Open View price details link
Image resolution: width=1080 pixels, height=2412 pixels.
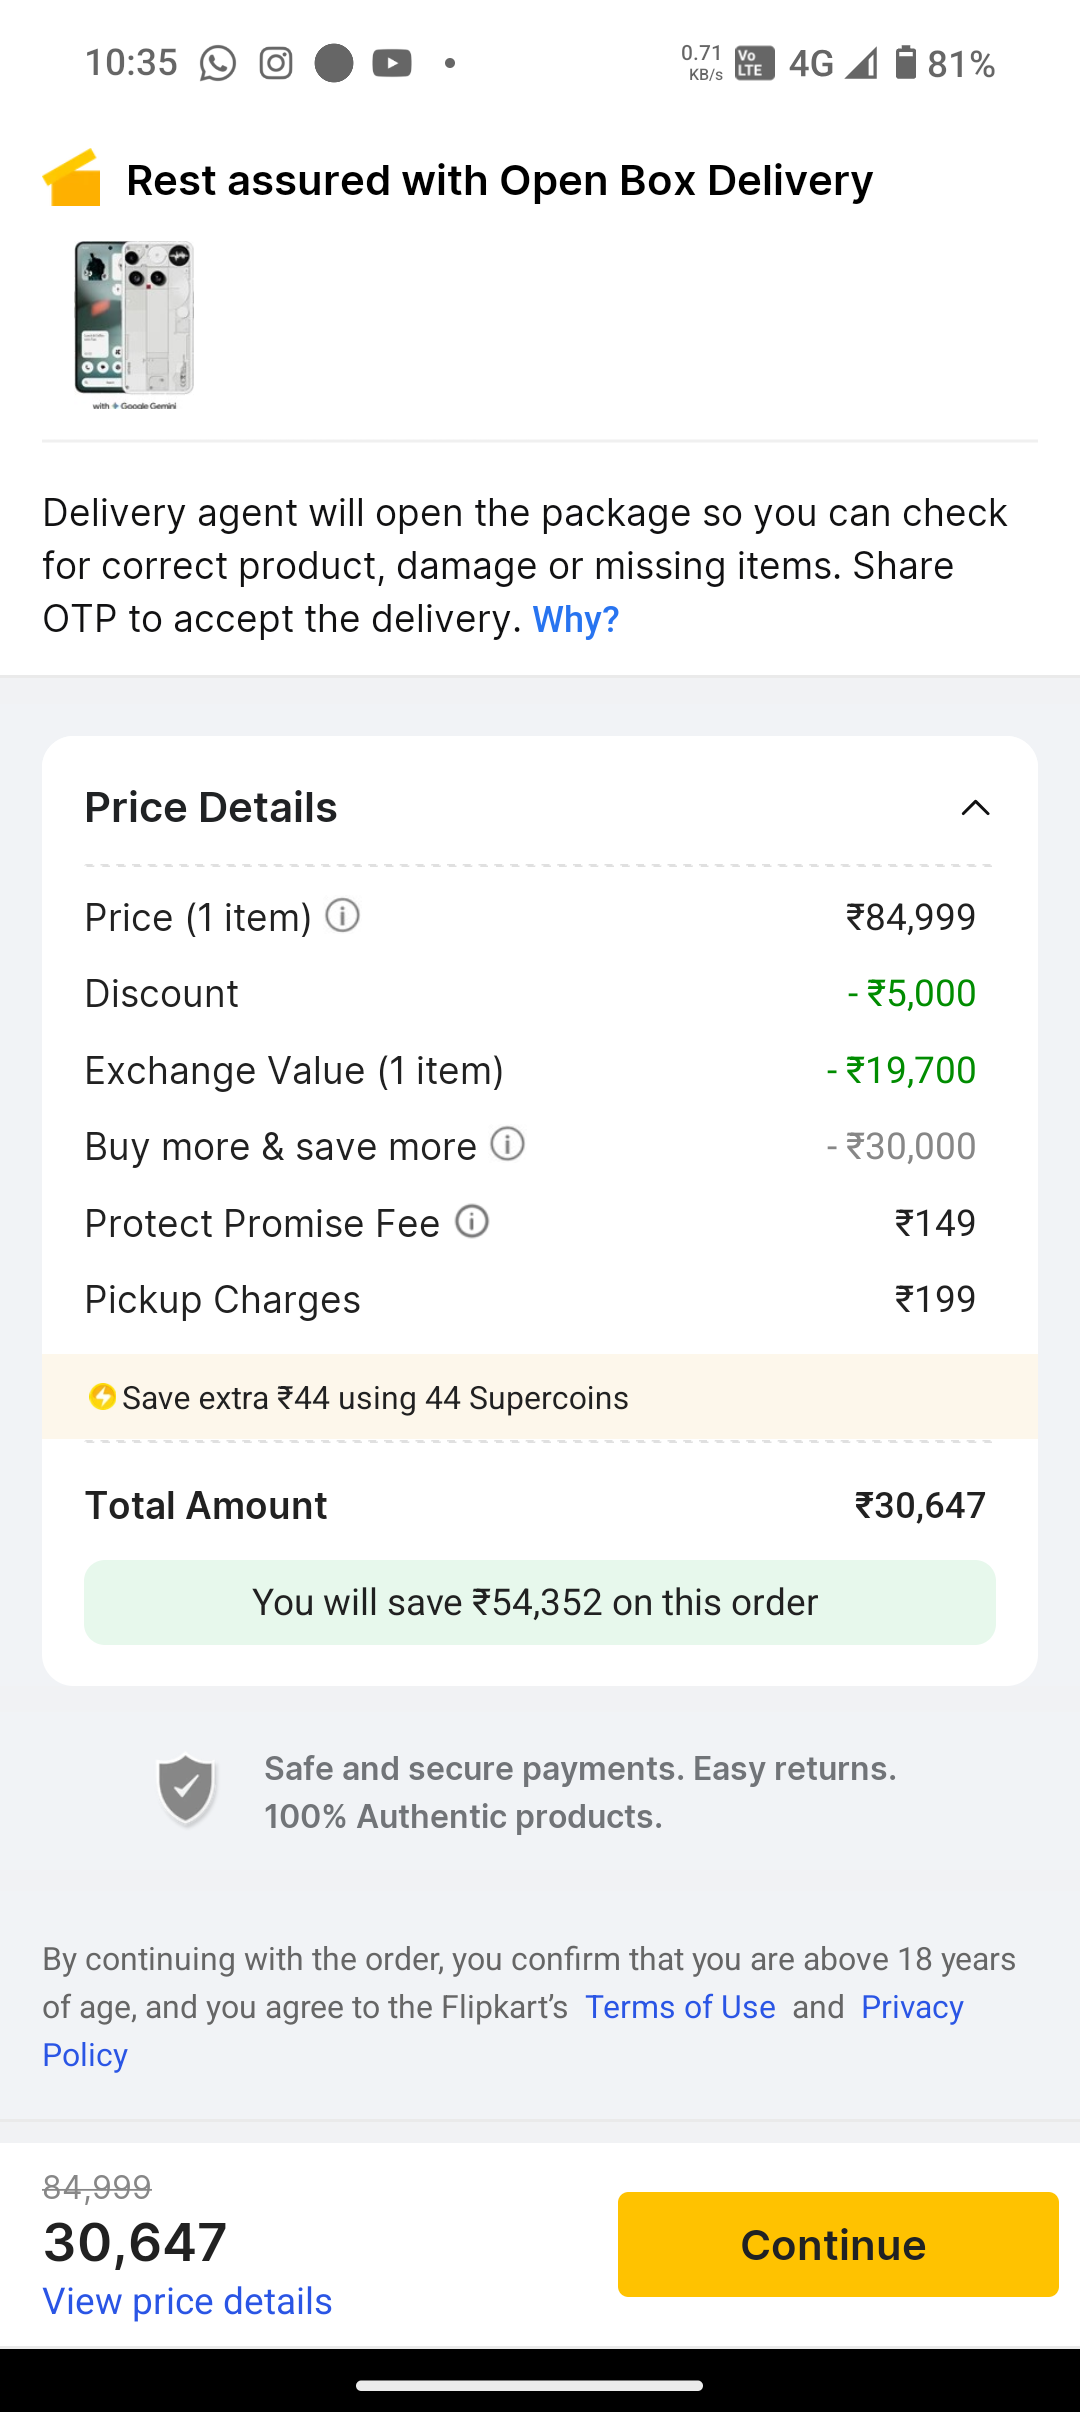click(x=187, y=2301)
